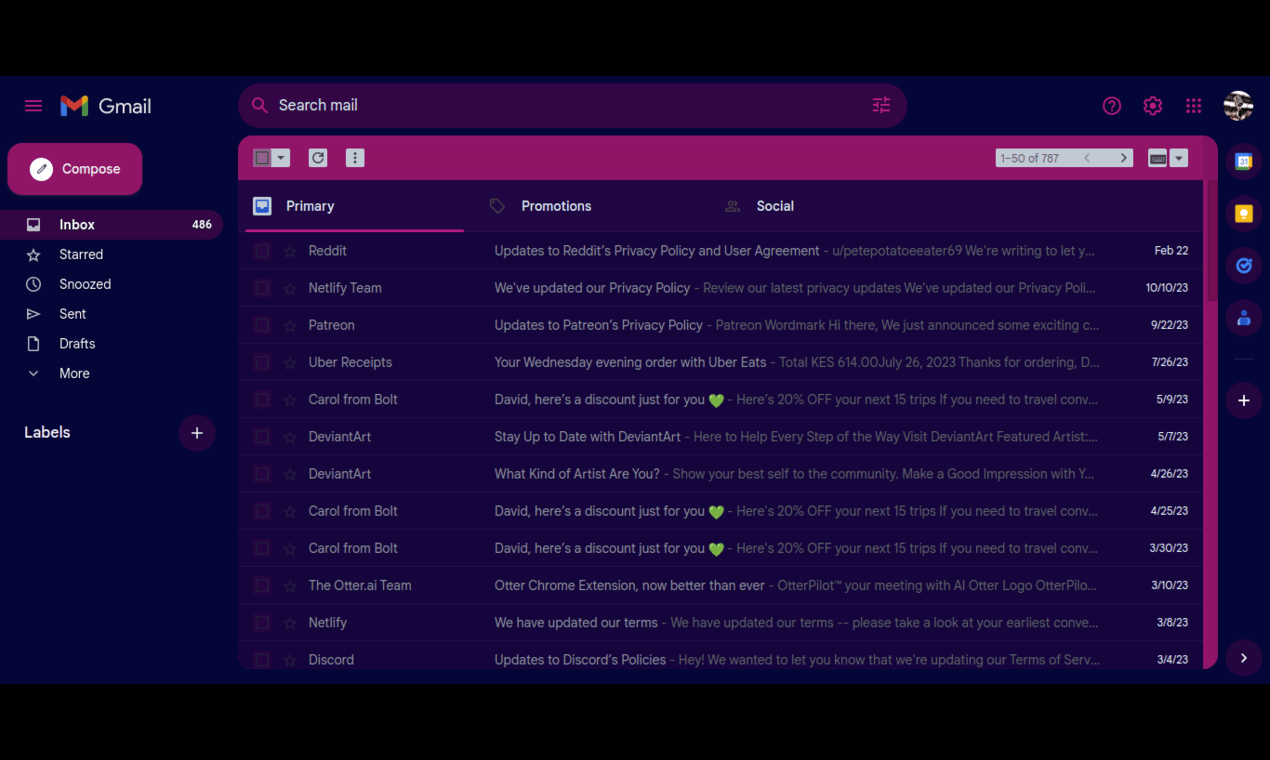1270x760 pixels.
Task: Open Updates to Patreon's Privacy Policy email
Action: pos(721,325)
